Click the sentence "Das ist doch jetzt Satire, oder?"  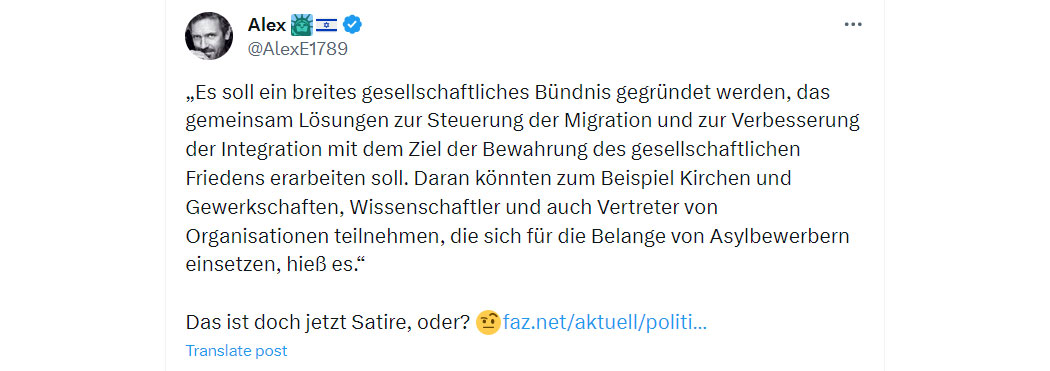[327, 323]
